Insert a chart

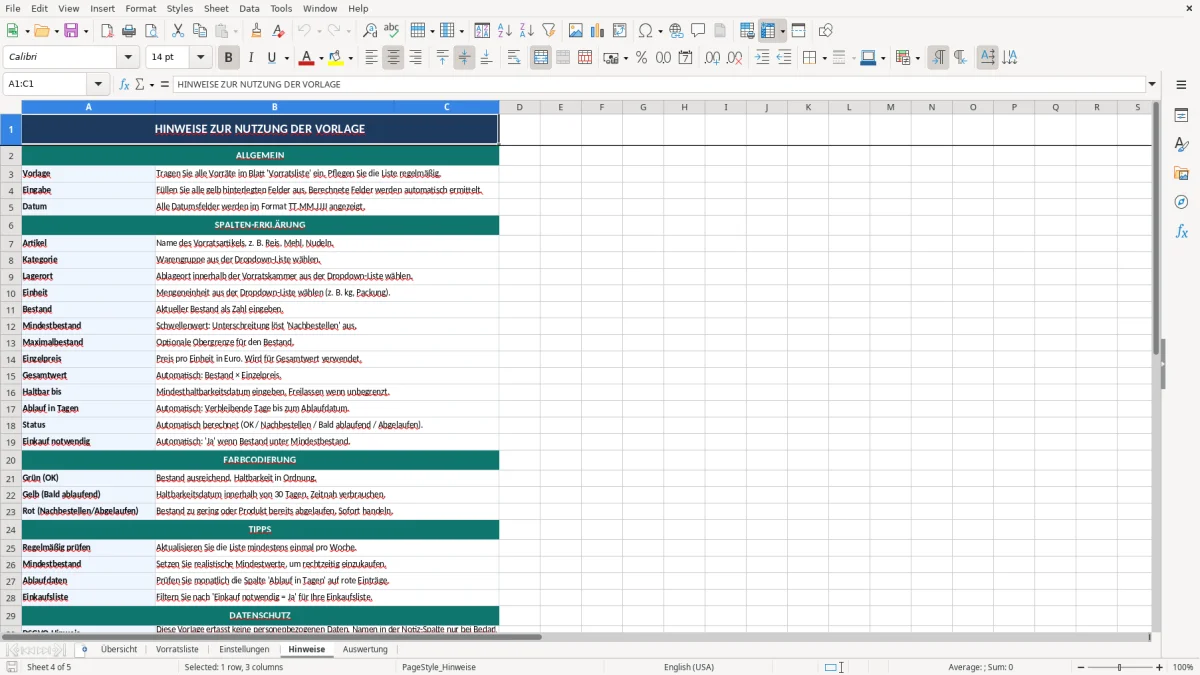598,31
